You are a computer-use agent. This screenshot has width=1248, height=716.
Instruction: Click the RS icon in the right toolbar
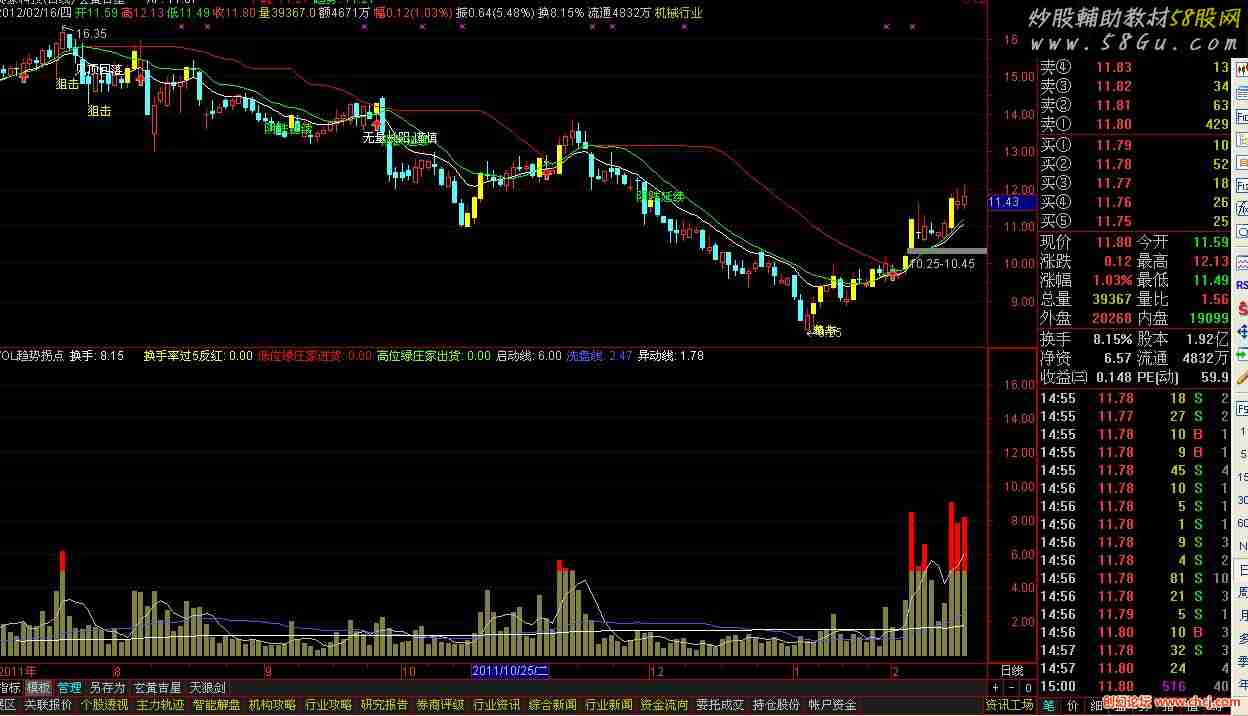[1241, 283]
